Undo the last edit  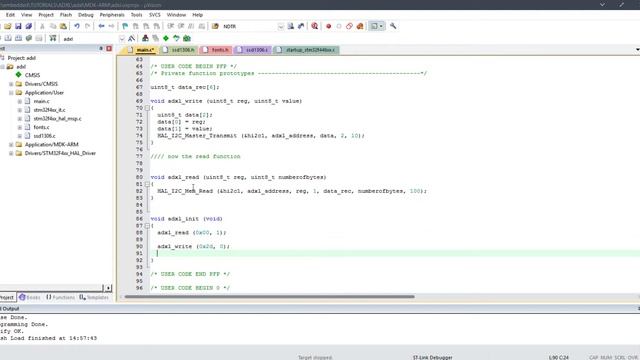77,26
